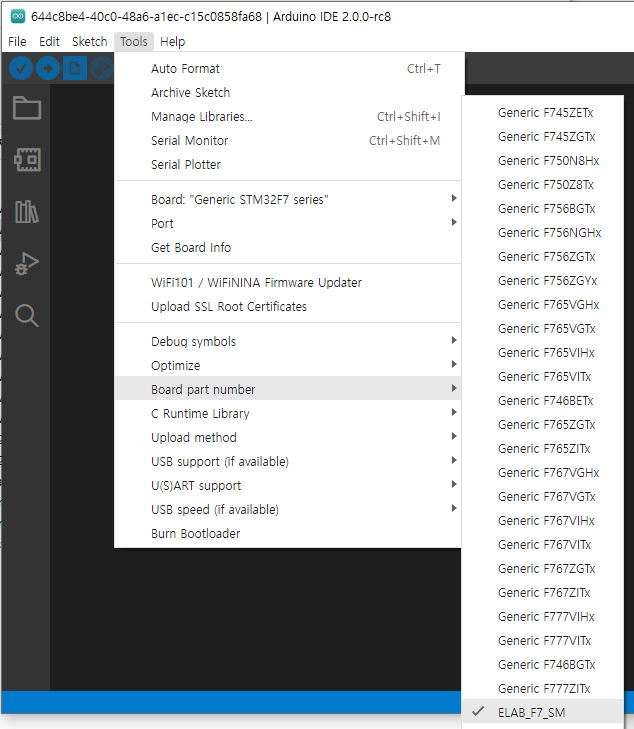Open the Search magnifier sidebar icon
The image size is (634, 729).
point(26,316)
